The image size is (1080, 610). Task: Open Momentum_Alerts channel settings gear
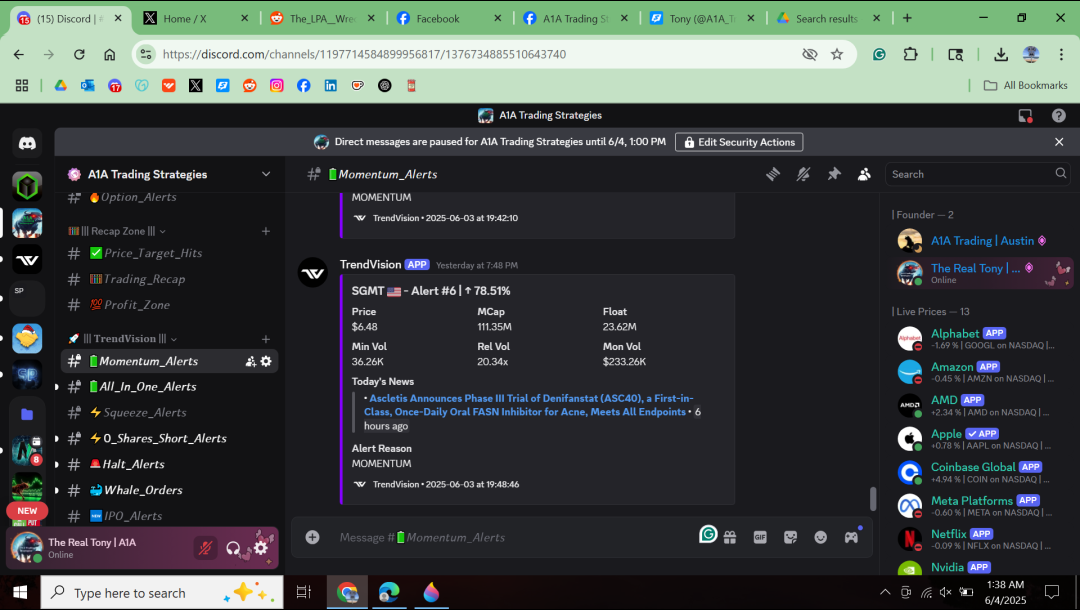[x=266, y=361]
